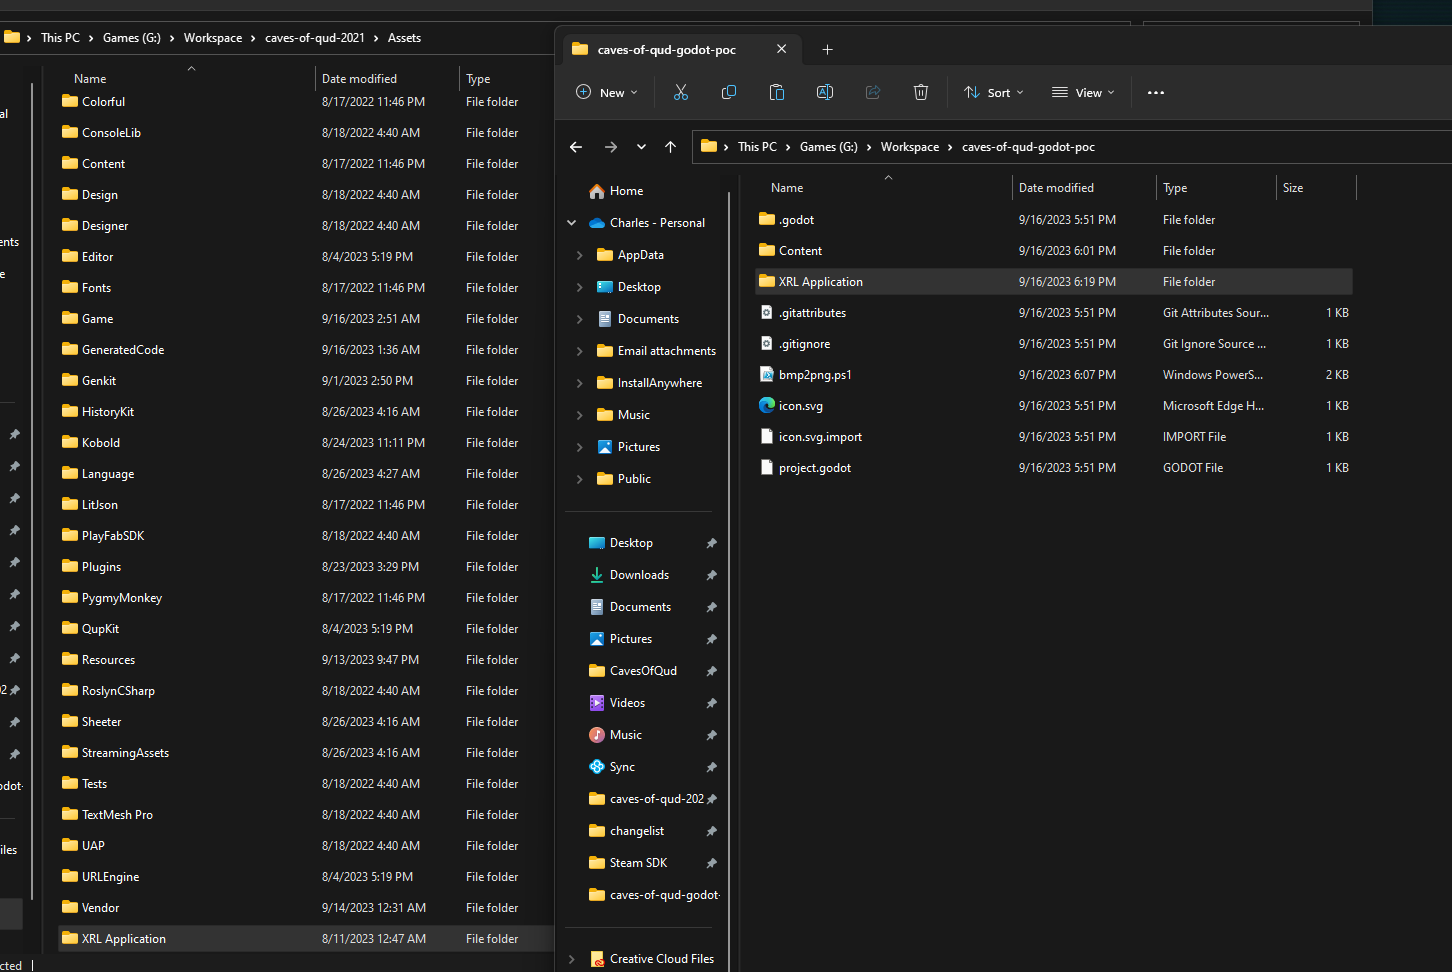Close the caves-of-qud-godot-poc tab
This screenshot has width=1452, height=972.
tap(781, 49)
